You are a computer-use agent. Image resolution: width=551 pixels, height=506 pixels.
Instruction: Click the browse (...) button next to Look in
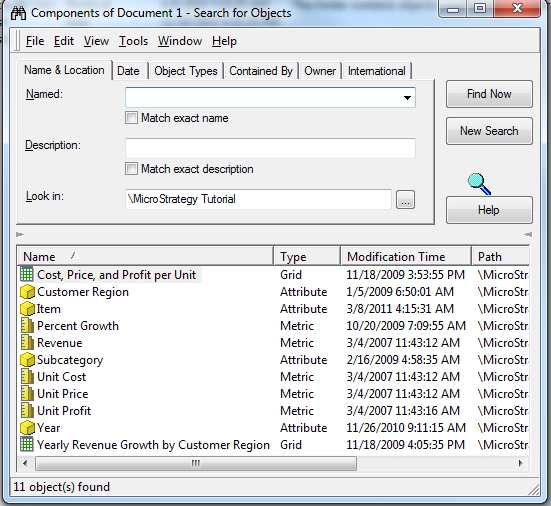[x=405, y=200]
